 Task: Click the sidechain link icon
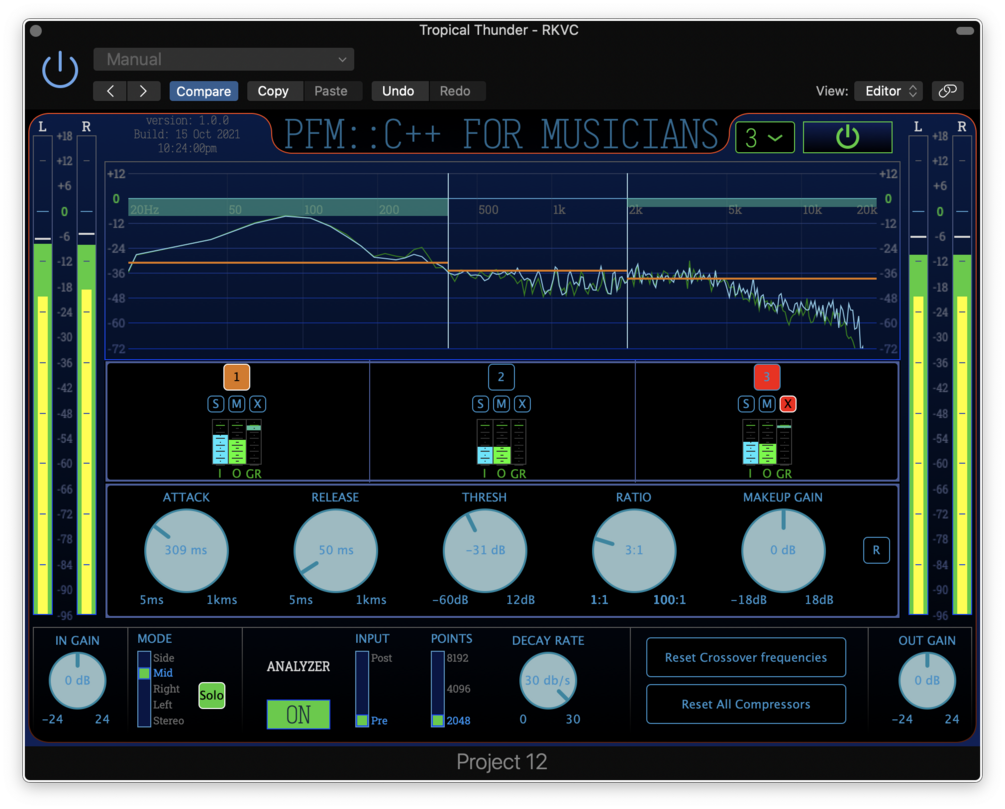tap(947, 91)
